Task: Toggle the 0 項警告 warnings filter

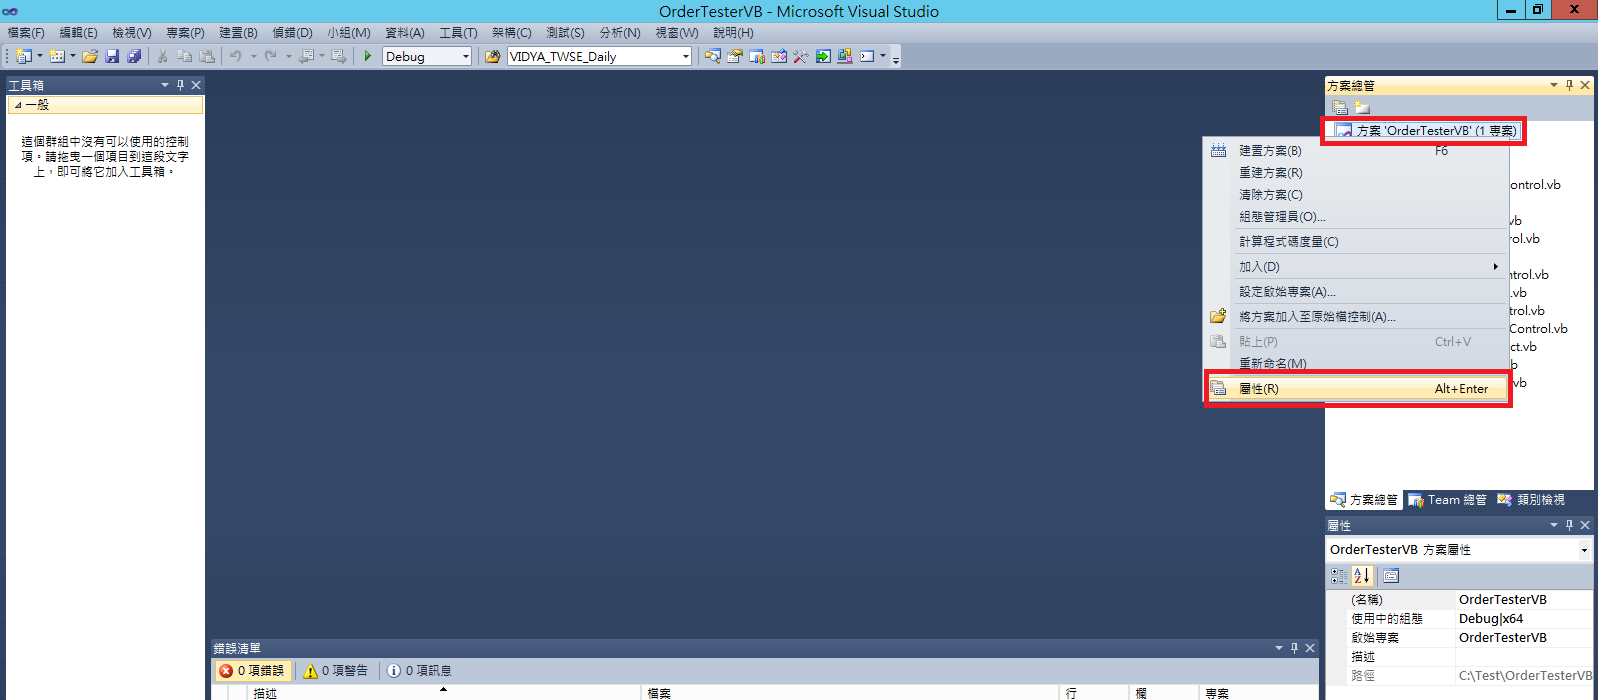Action: (x=336, y=670)
